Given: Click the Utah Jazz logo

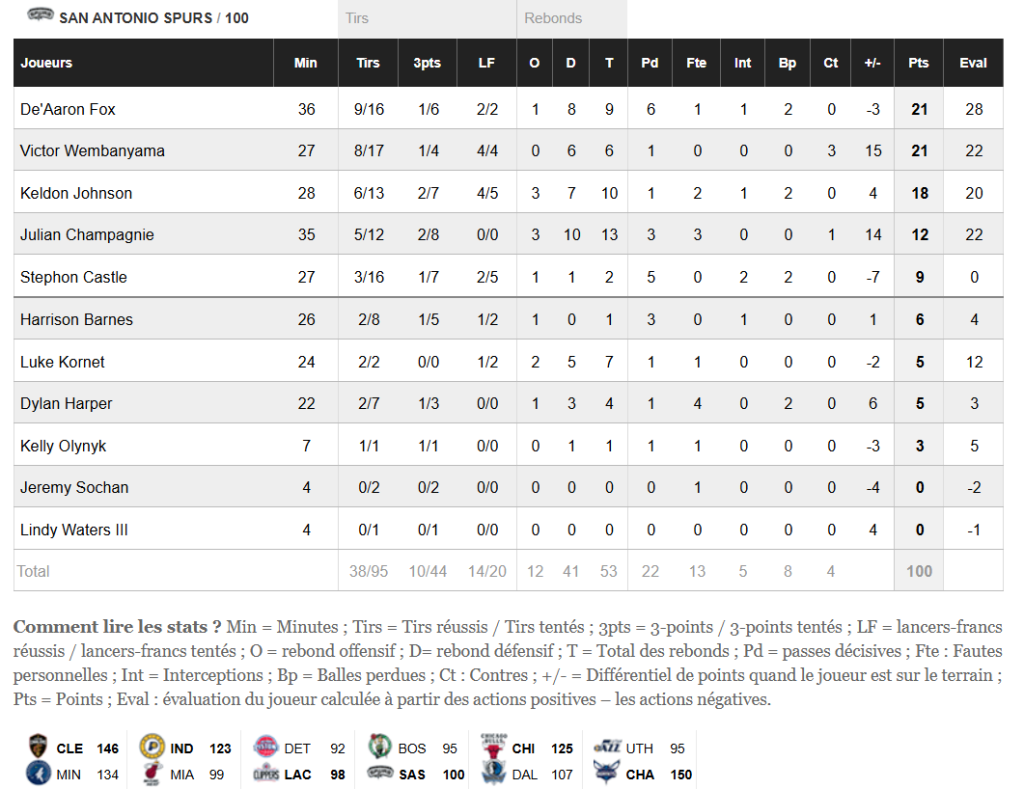Looking at the screenshot, I should [x=607, y=747].
